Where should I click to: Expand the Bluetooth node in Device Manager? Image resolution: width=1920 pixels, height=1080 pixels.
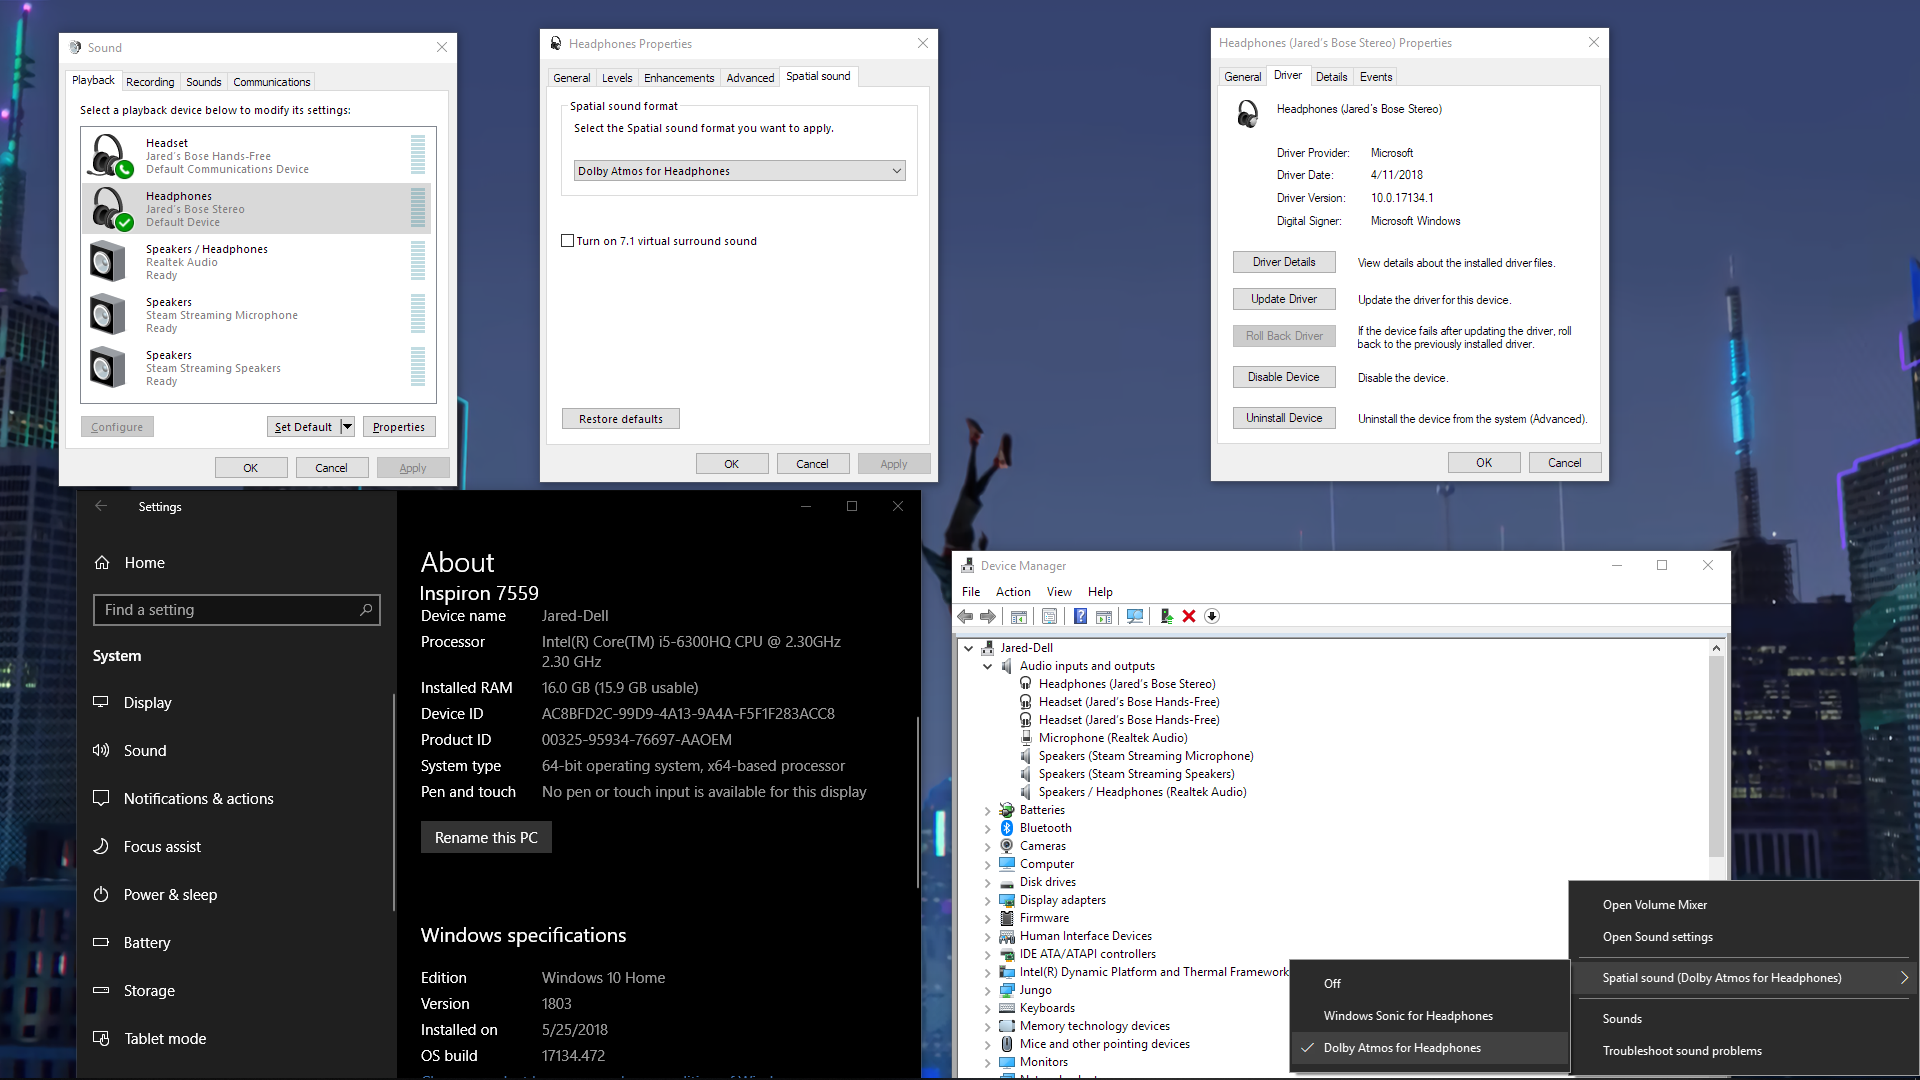click(x=987, y=829)
